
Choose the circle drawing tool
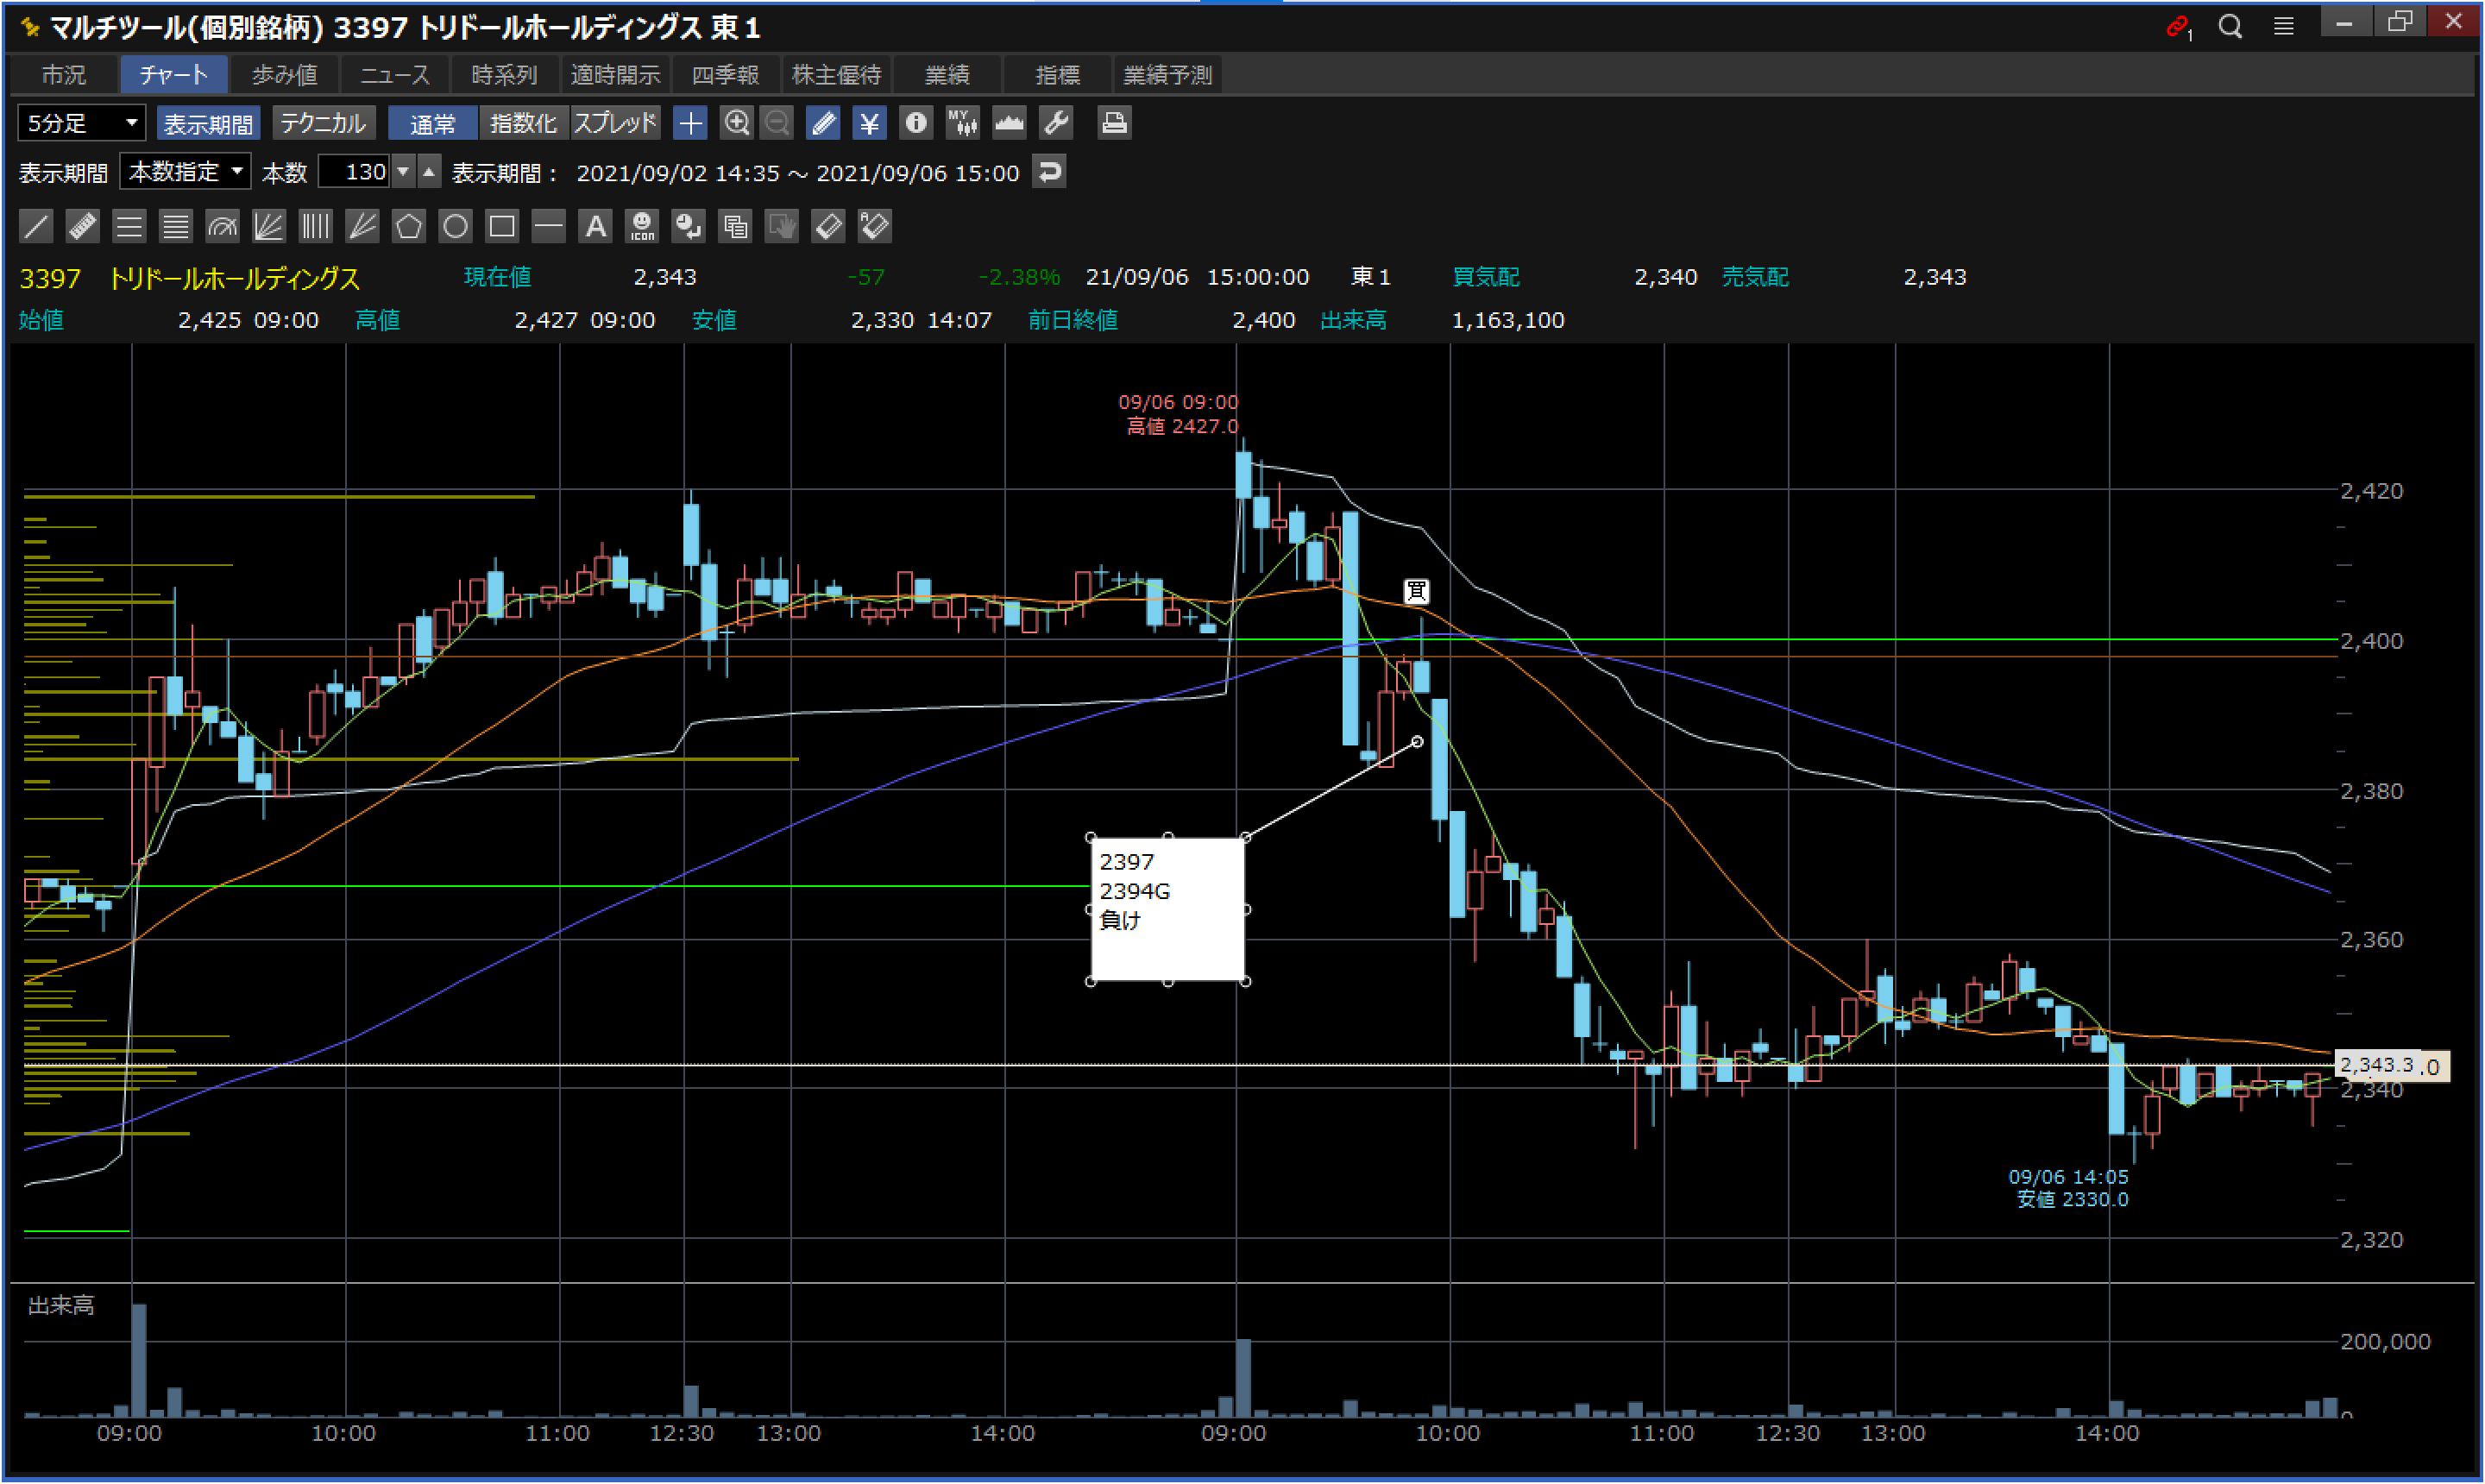[x=455, y=226]
